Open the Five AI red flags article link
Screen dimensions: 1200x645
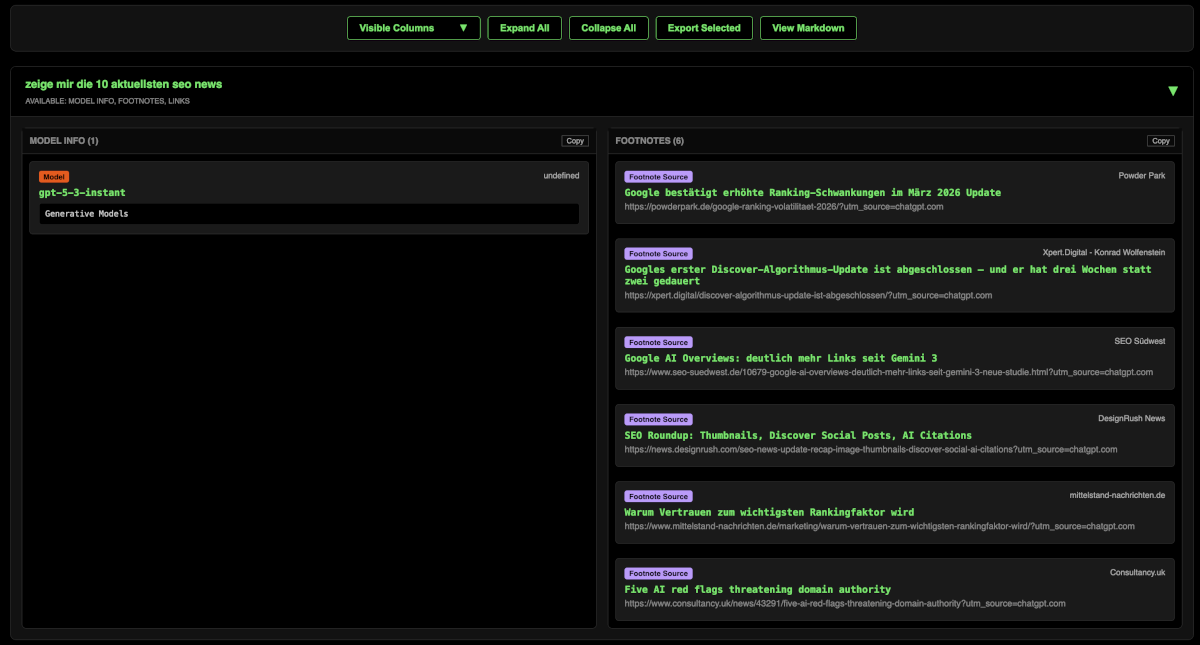point(757,589)
